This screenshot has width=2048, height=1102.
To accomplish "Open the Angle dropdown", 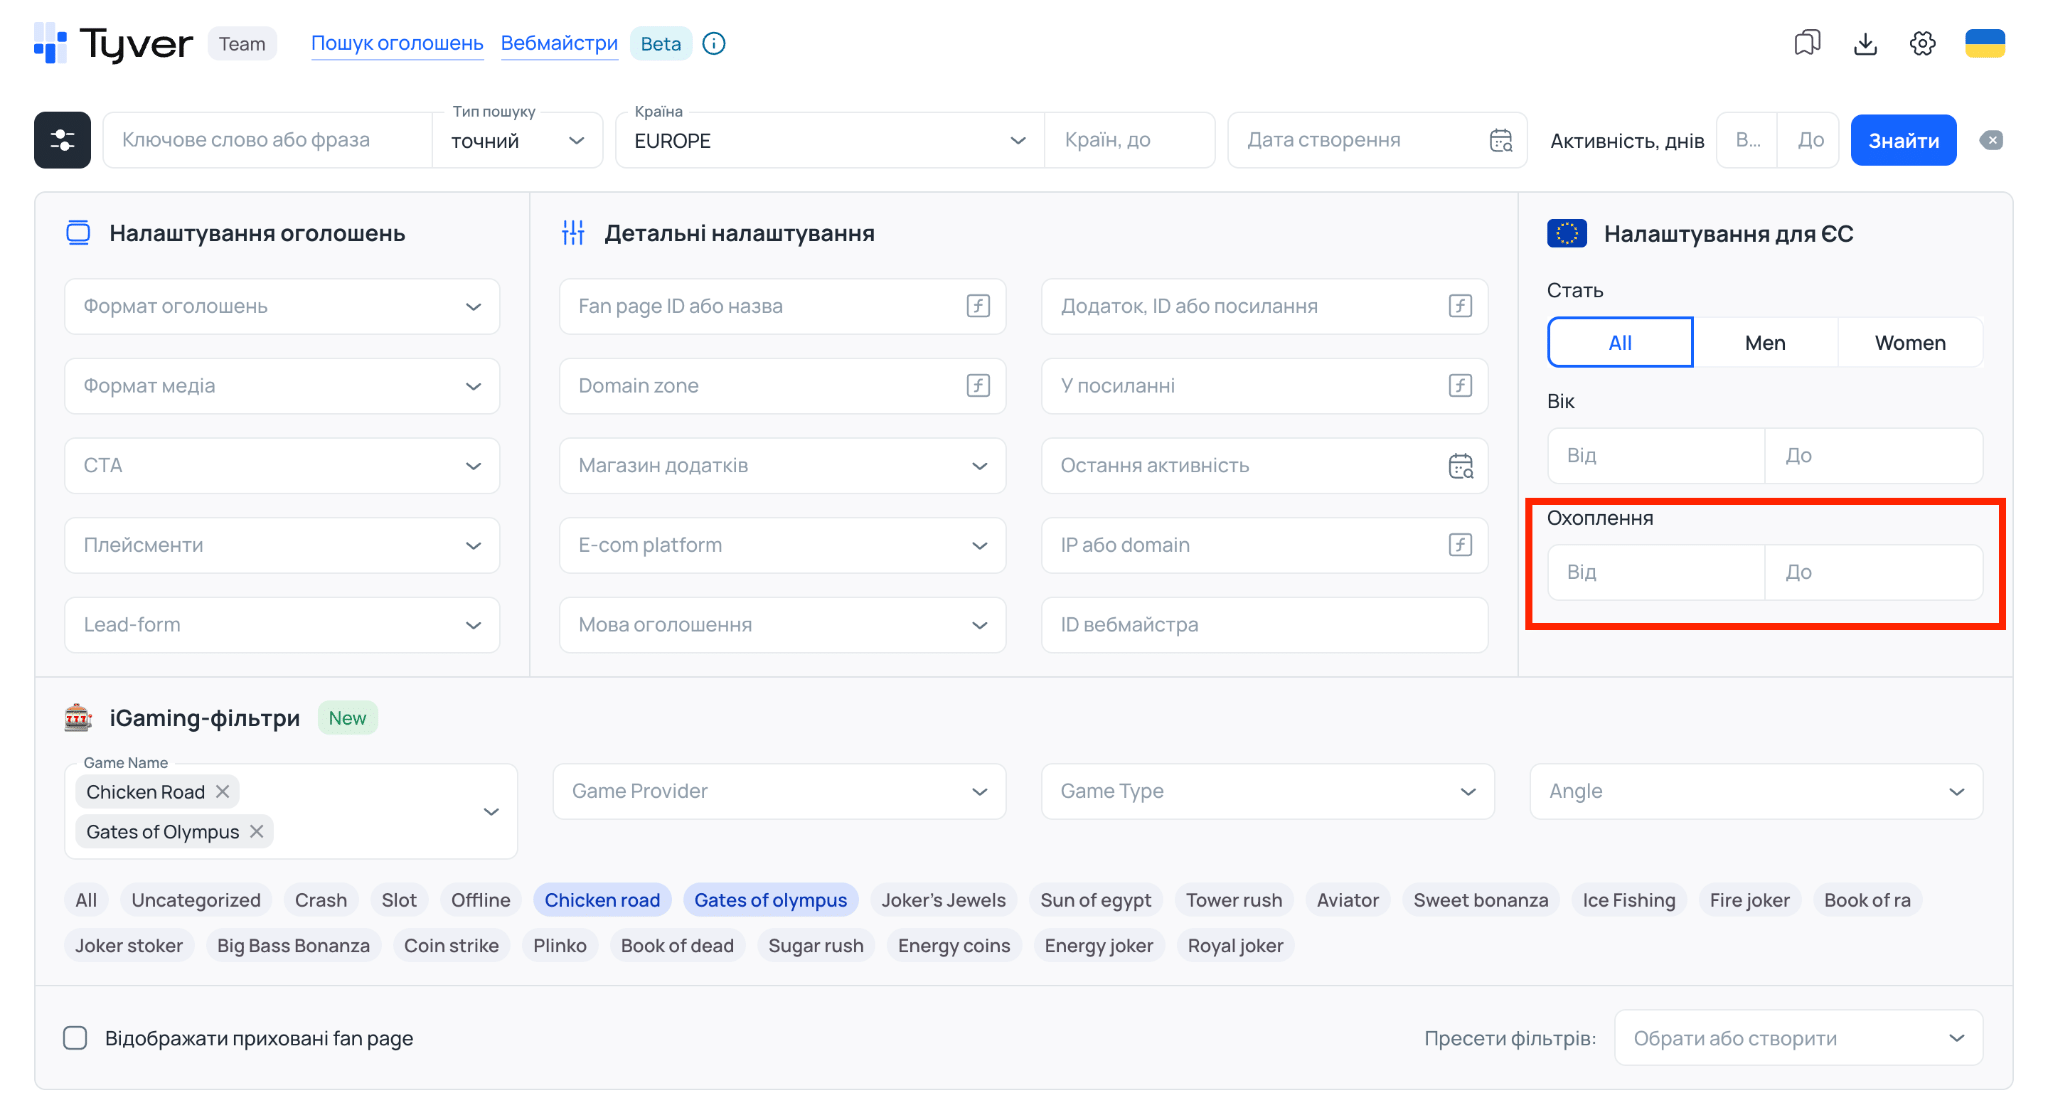I will tap(1756, 791).
